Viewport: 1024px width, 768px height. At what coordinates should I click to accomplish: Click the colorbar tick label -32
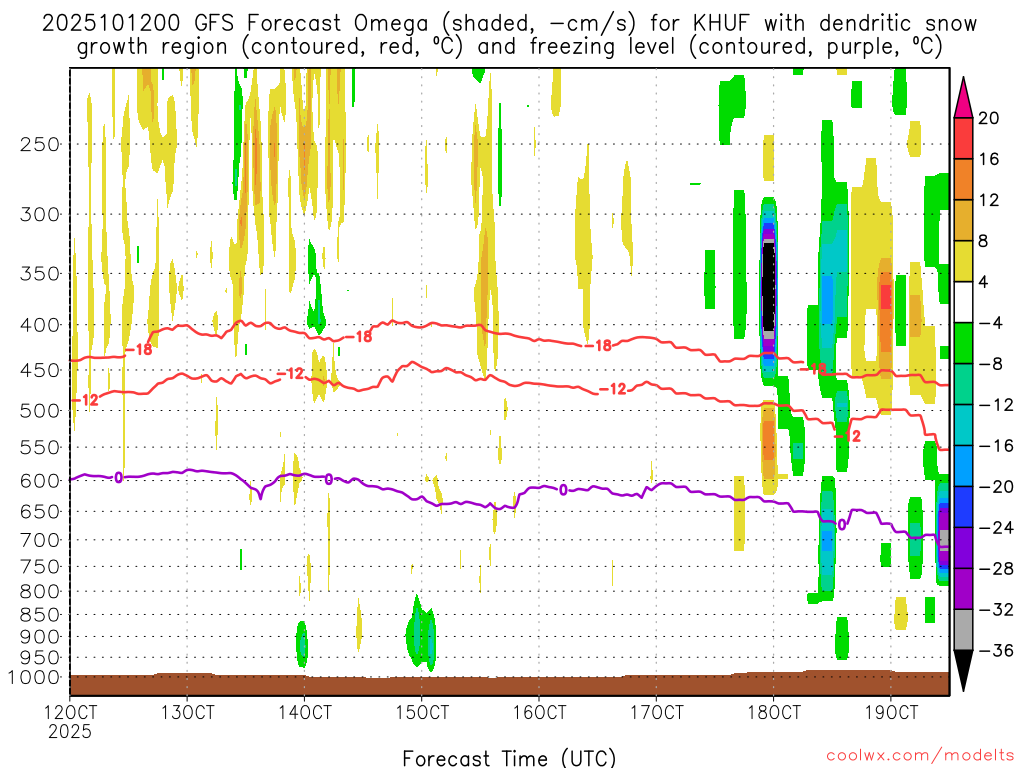[x=996, y=609]
